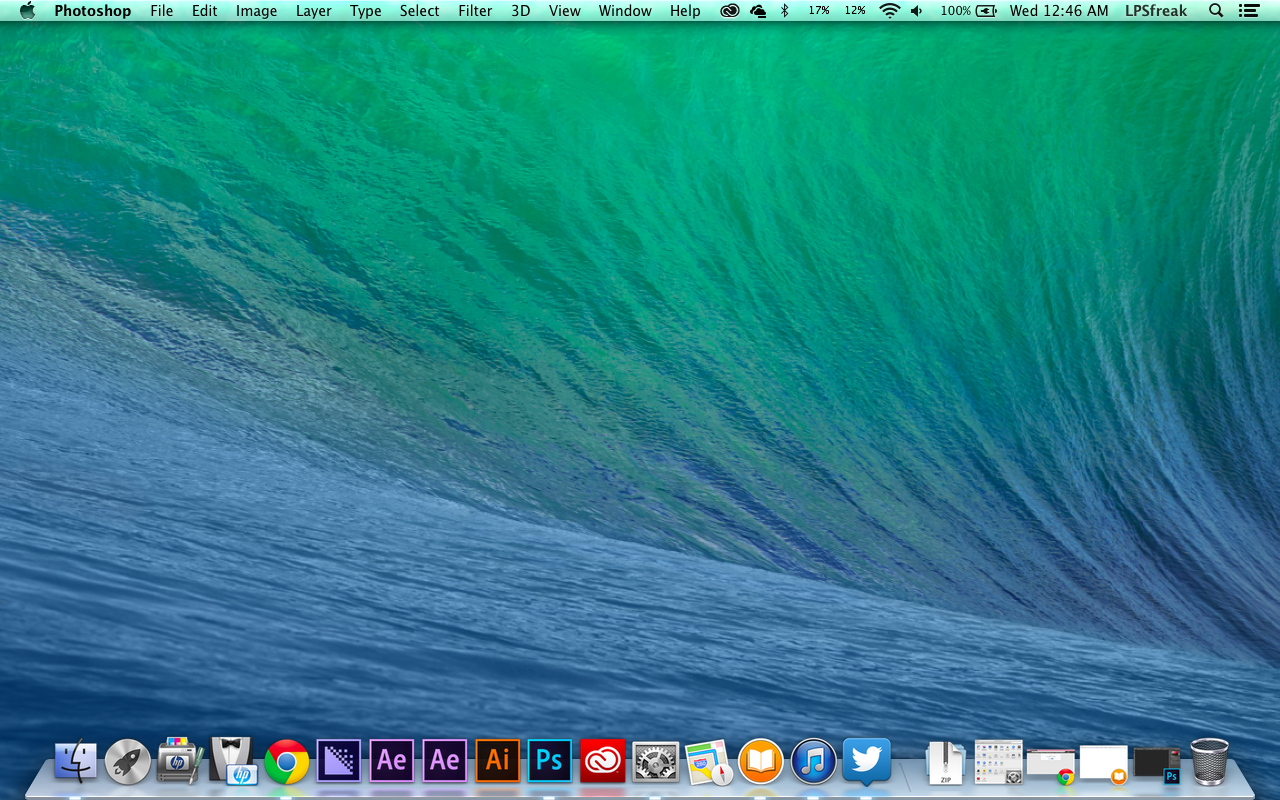Open the Layer menu
This screenshot has width=1280, height=800.
pos(313,11)
